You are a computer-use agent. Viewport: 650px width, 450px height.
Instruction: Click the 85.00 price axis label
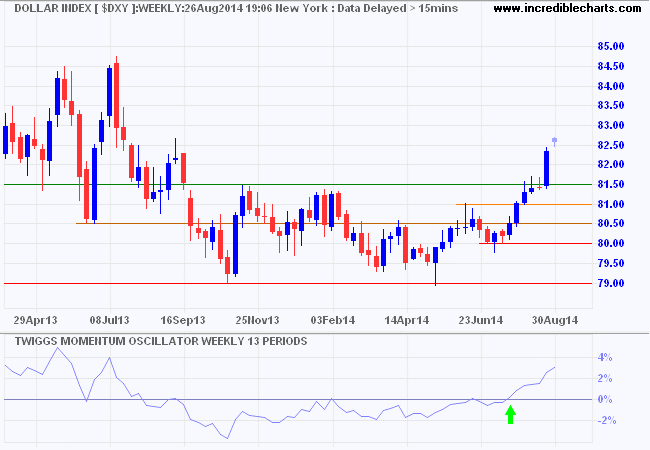(x=611, y=46)
